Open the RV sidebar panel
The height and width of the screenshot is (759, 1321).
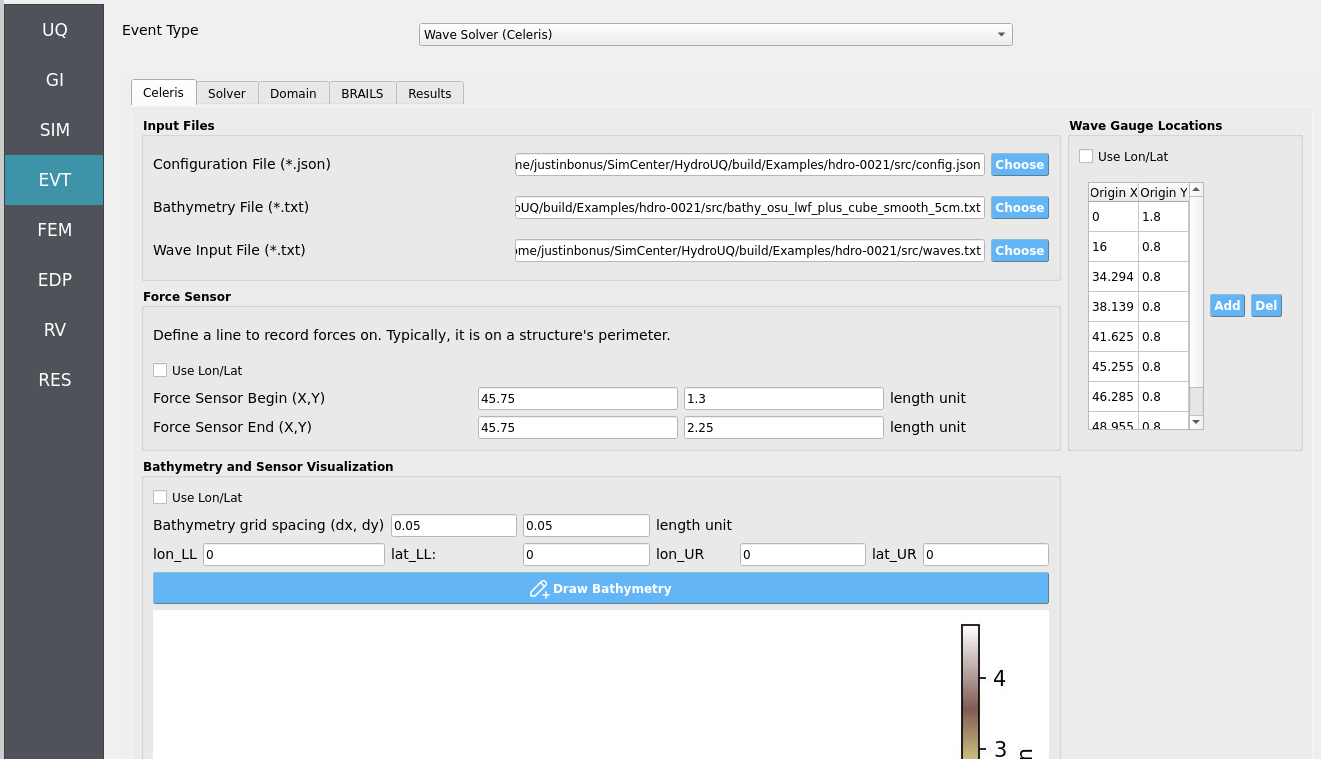pyautogui.click(x=54, y=330)
